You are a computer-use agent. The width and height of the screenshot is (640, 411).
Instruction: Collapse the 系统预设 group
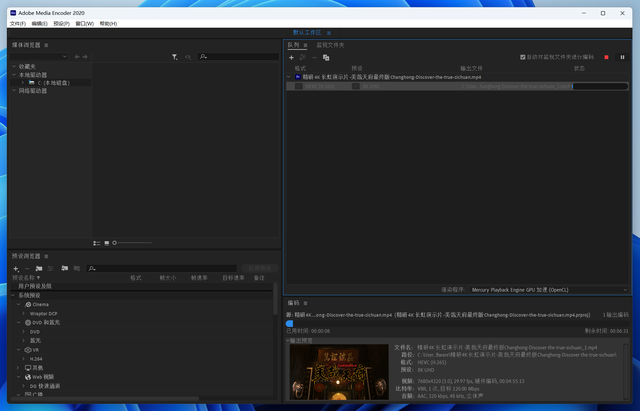pyautogui.click(x=13, y=295)
